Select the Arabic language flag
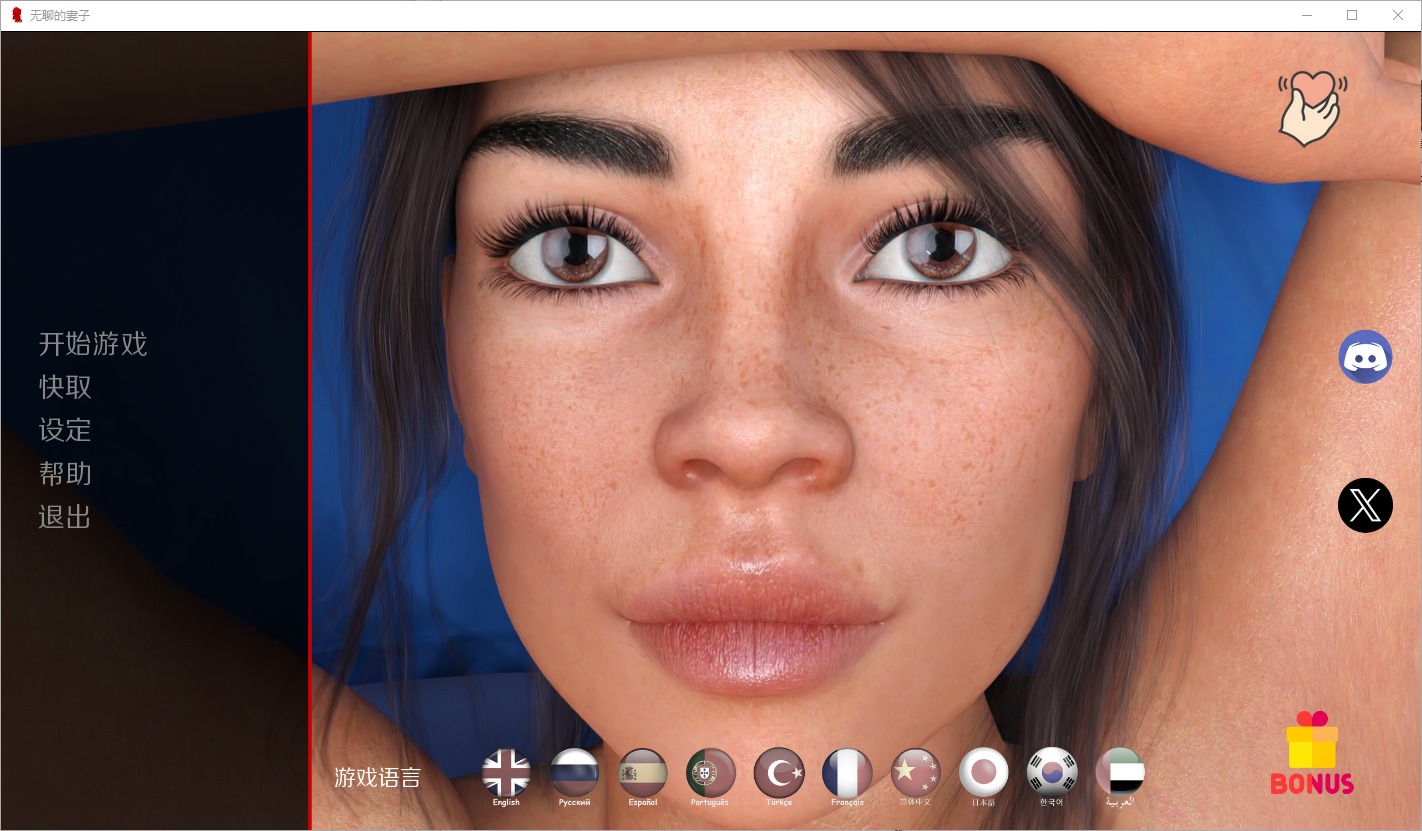This screenshot has height=831, width=1422. tap(1120, 773)
